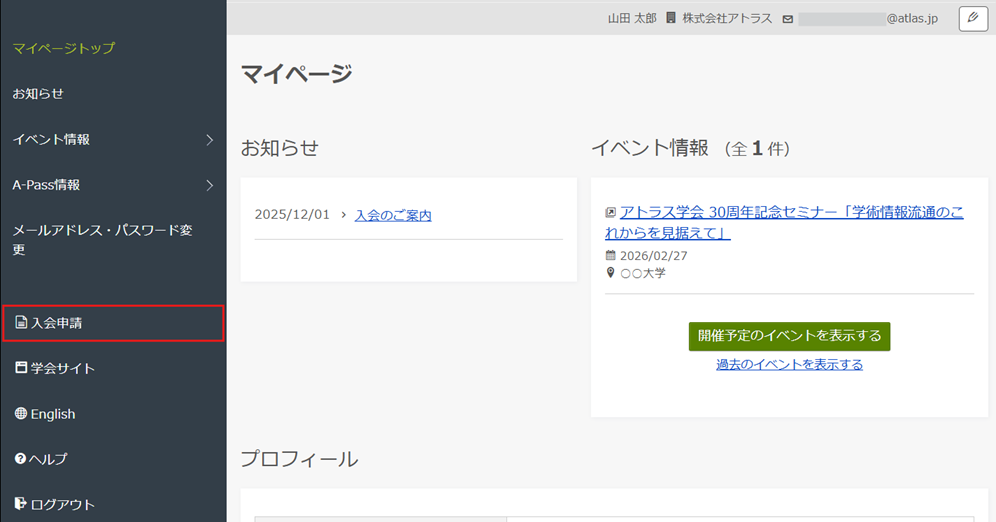The image size is (996, 522).
Task: Click the envelope icon beside email address
Action: [x=788, y=19]
